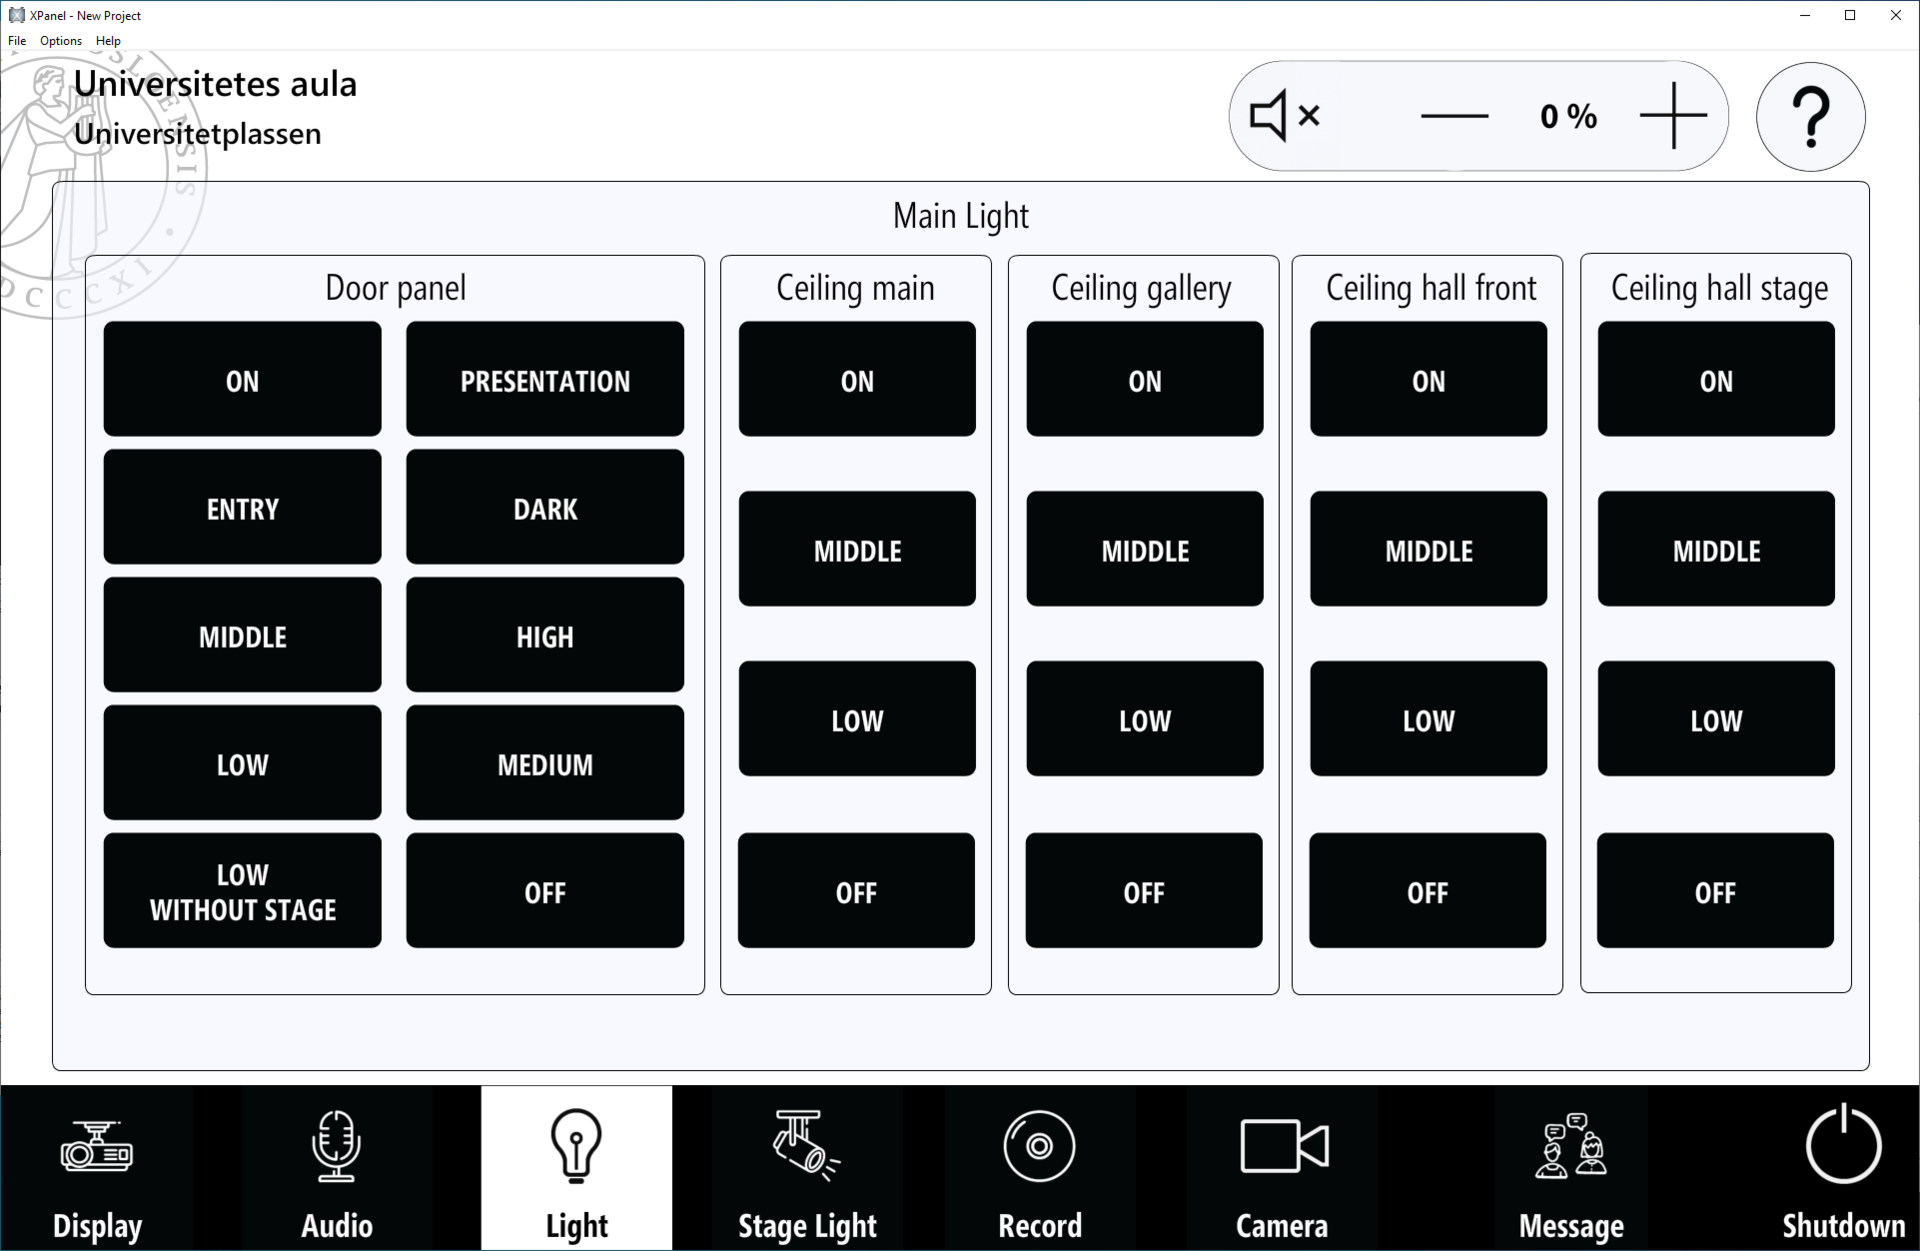This screenshot has height=1251, width=1920.
Task: Set Ceiling hall front to LOW
Action: click(1428, 719)
